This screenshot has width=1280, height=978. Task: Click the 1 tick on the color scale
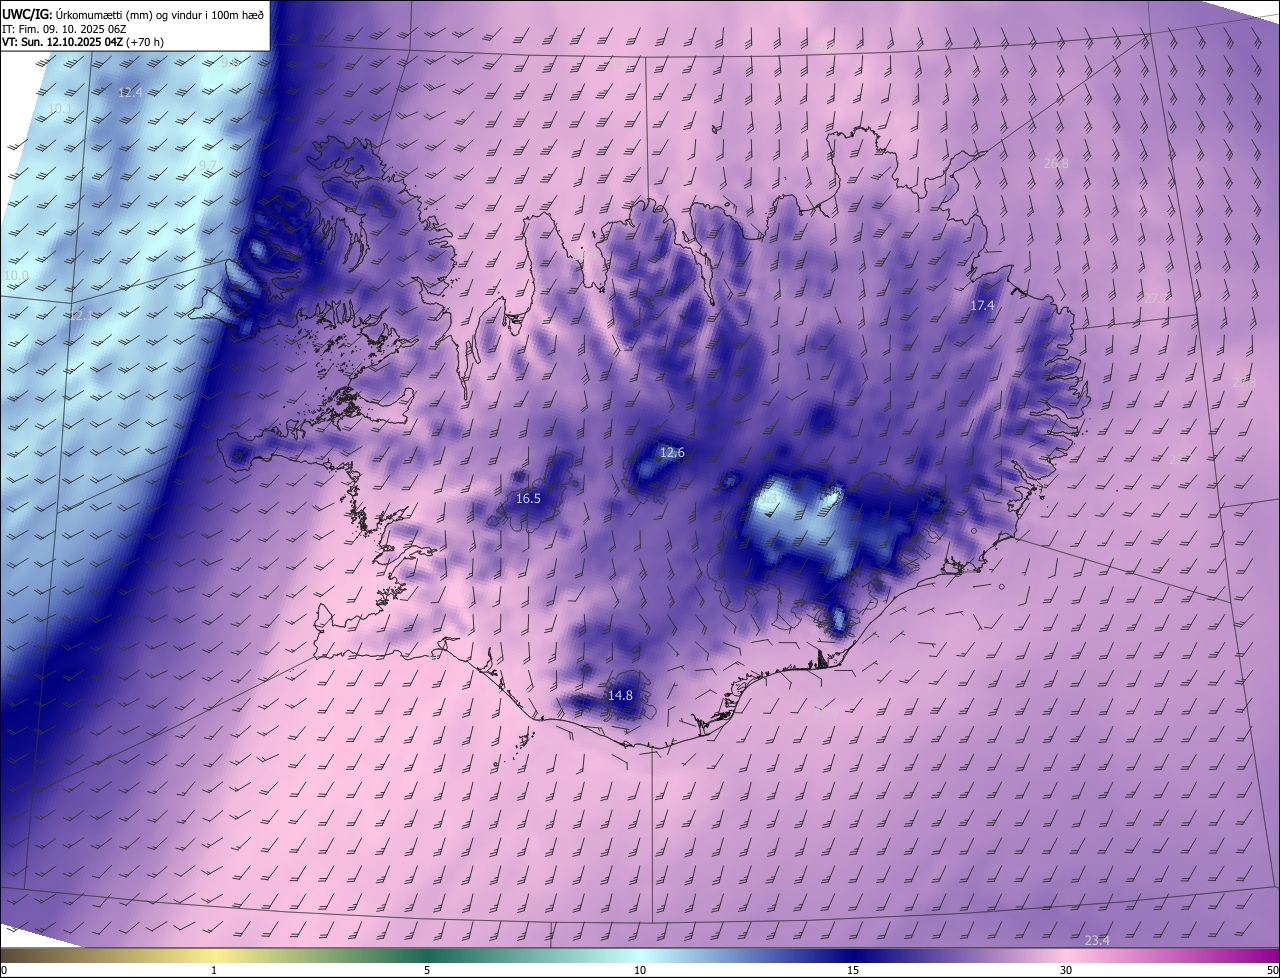click(214, 970)
